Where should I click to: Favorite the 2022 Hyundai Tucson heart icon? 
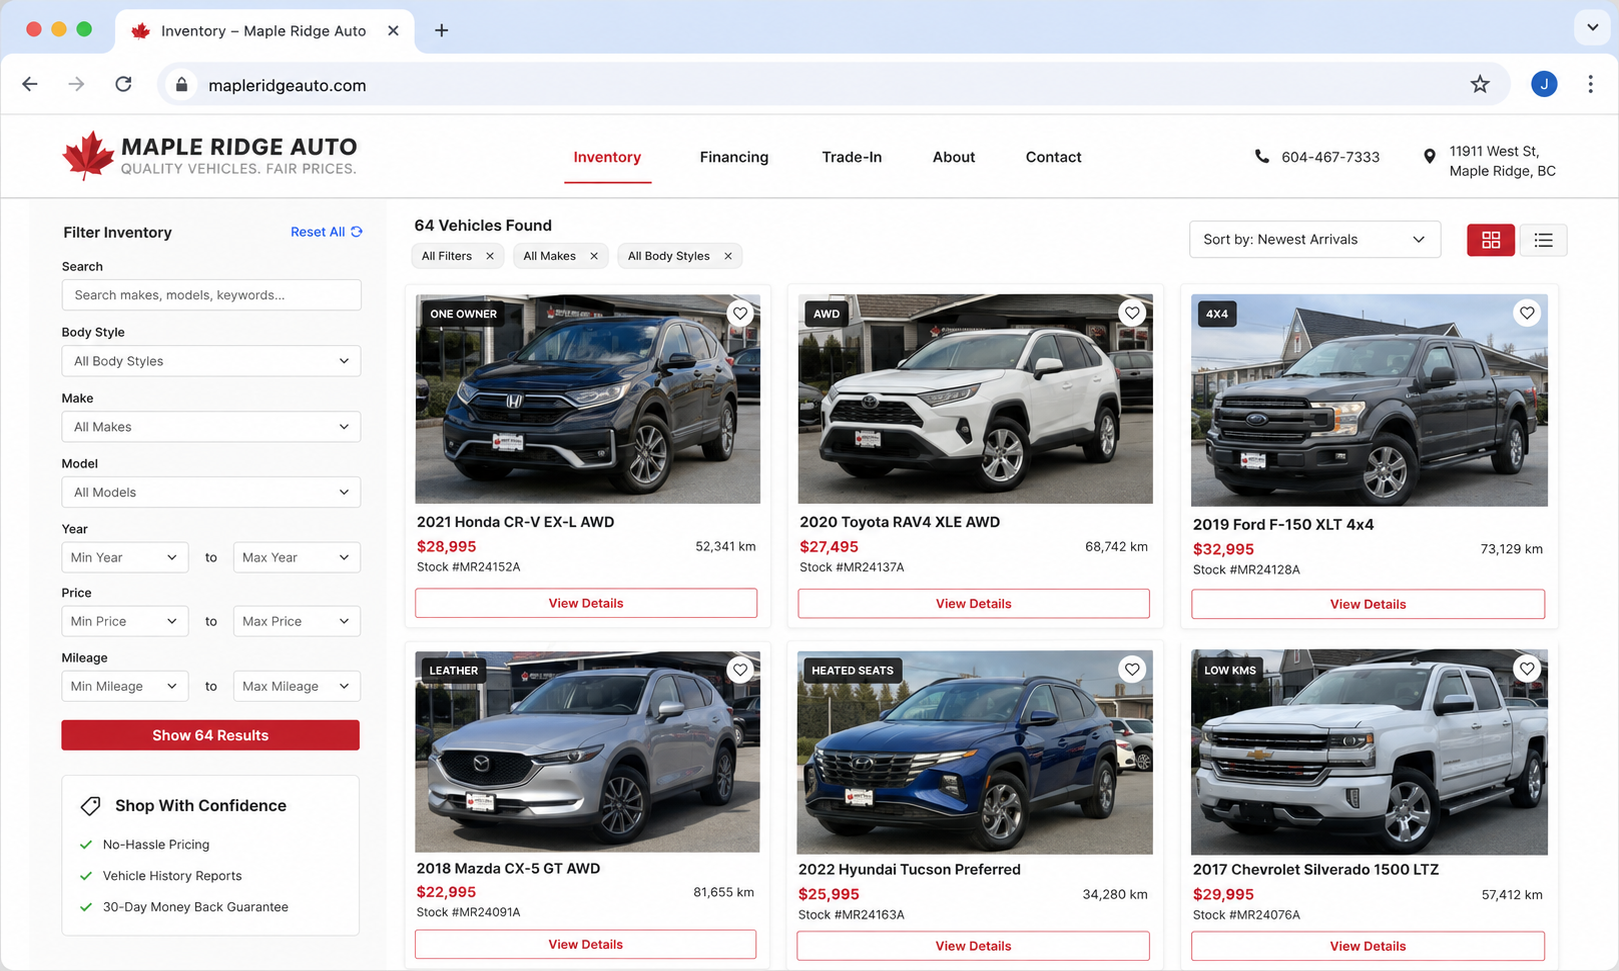coord(1132,669)
